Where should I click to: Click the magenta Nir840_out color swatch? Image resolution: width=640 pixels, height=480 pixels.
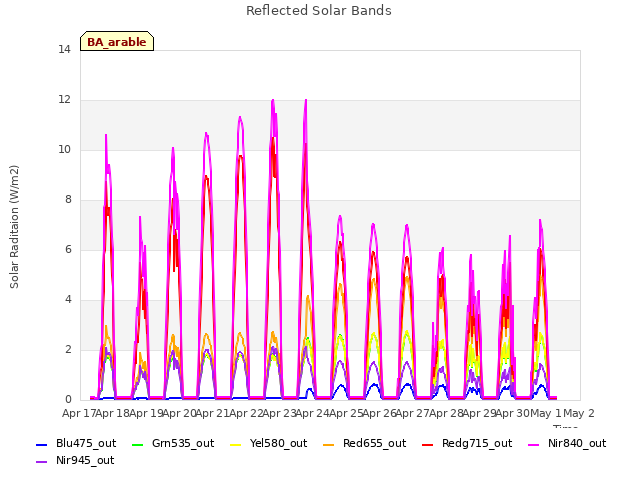click(533, 444)
